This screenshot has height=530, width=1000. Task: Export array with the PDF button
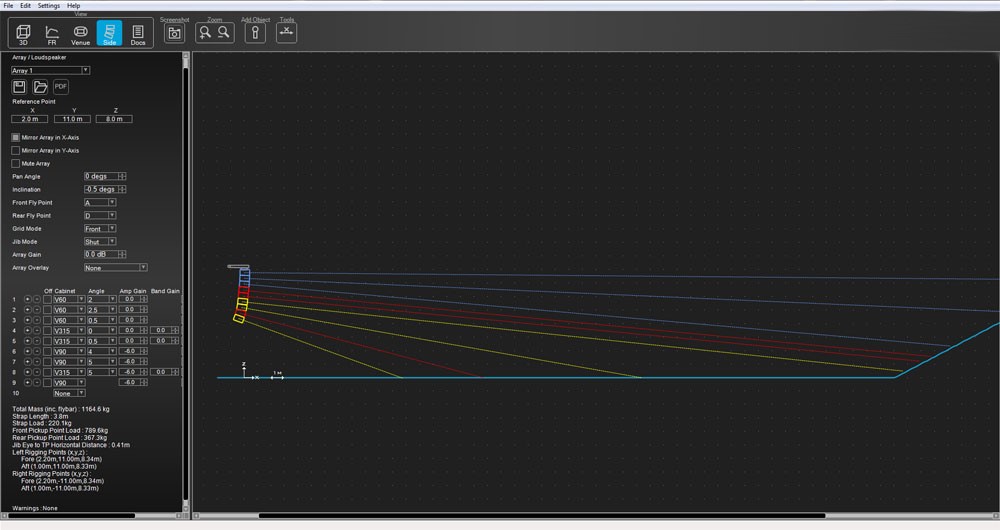coord(61,87)
